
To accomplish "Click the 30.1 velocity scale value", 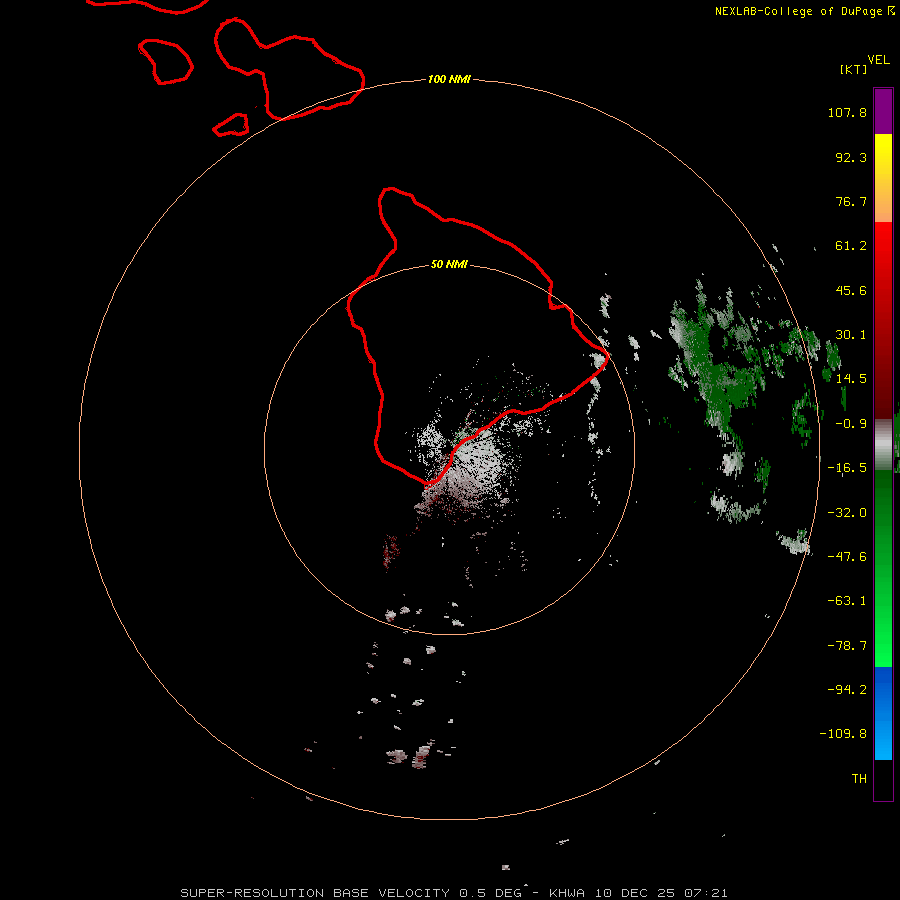I will (851, 335).
